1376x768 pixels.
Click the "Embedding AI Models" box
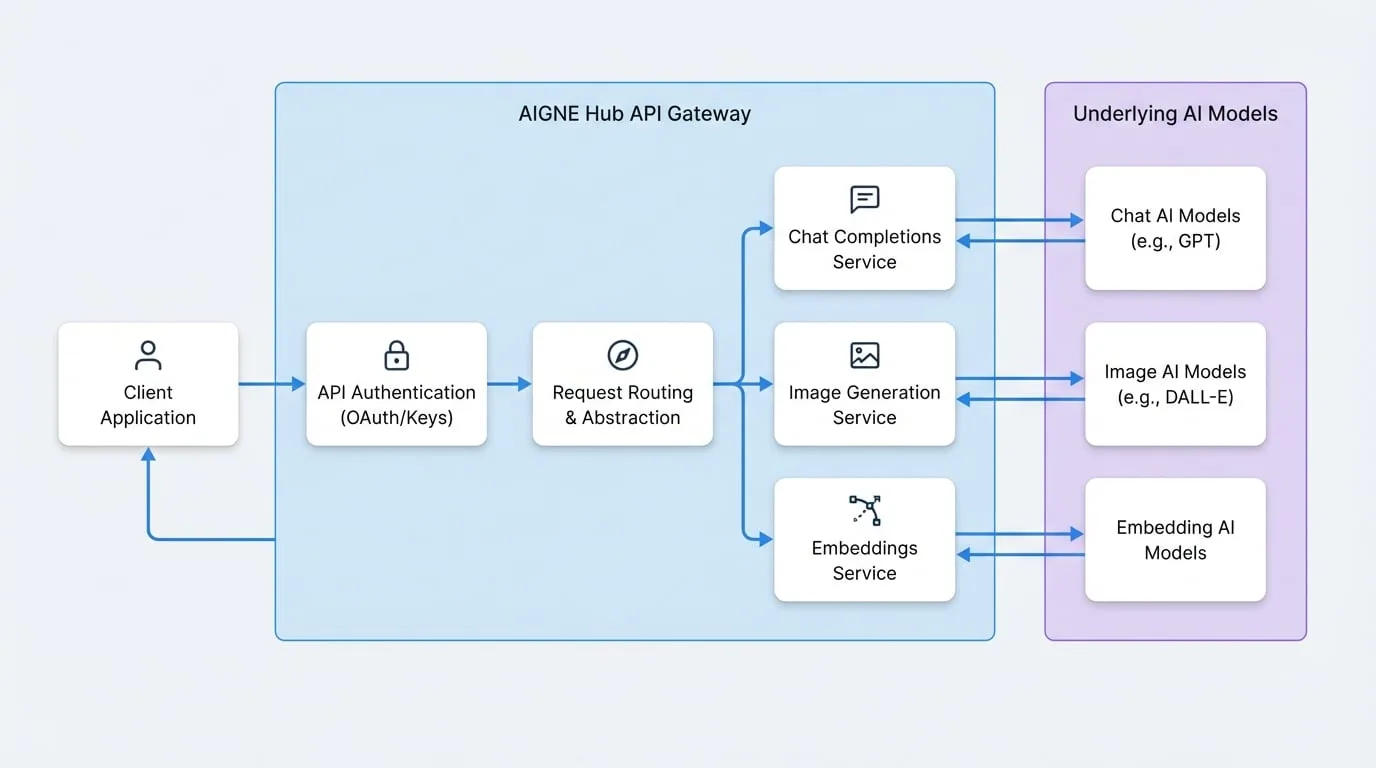coord(1176,540)
